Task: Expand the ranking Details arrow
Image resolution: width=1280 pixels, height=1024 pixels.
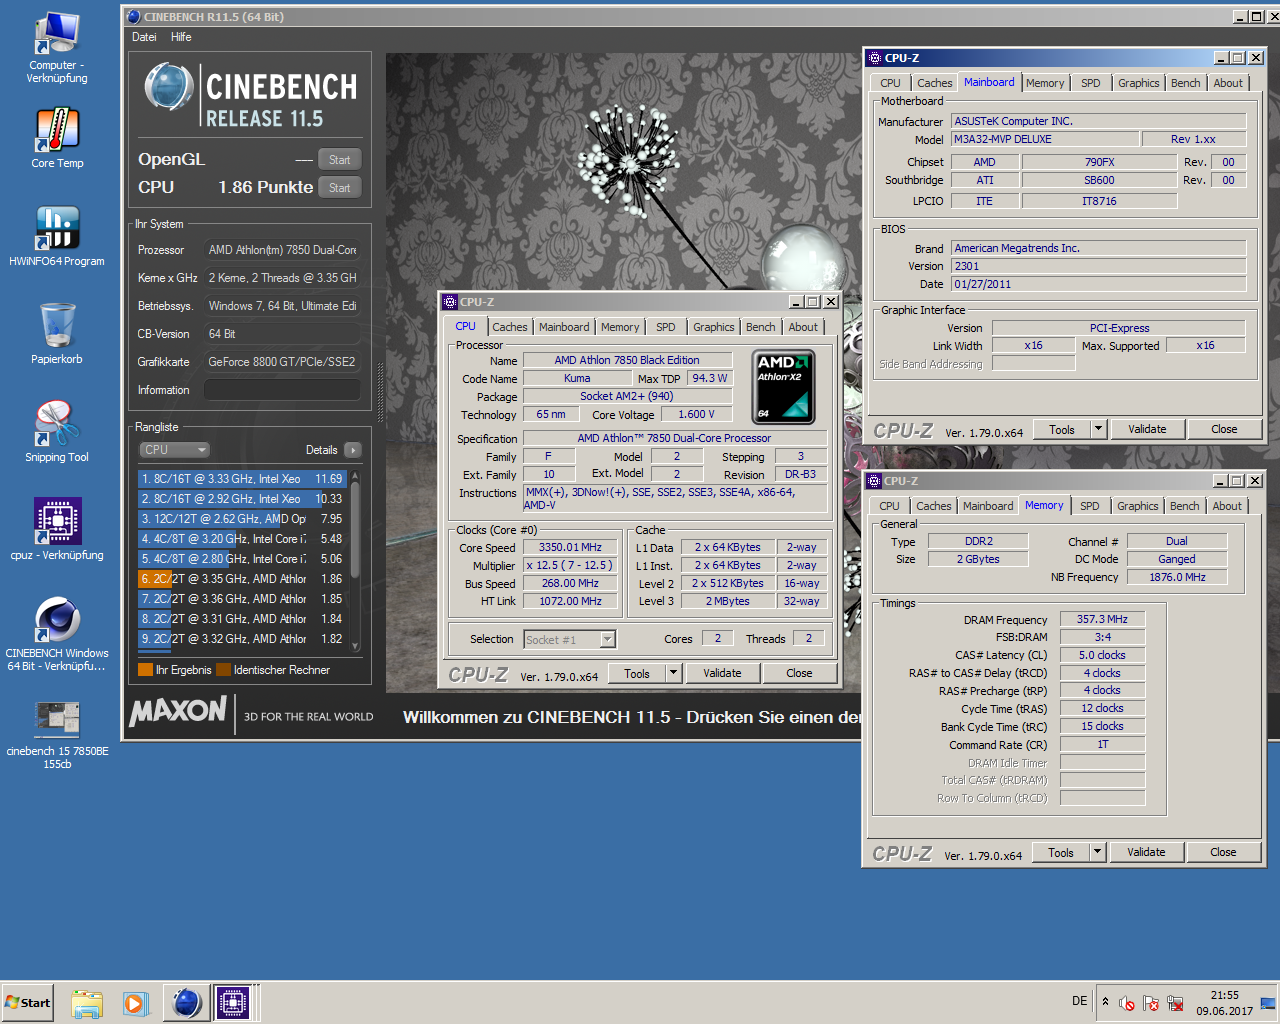Action: click(352, 450)
